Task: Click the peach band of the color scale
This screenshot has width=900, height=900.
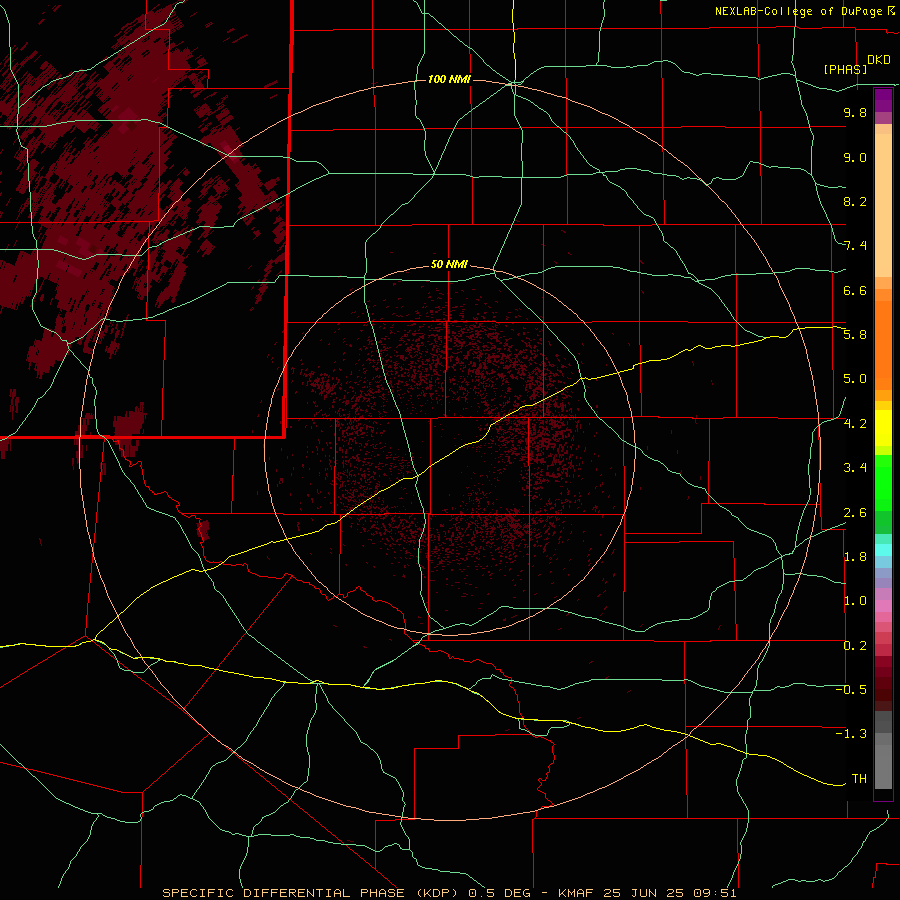Action: pyautogui.click(x=883, y=205)
